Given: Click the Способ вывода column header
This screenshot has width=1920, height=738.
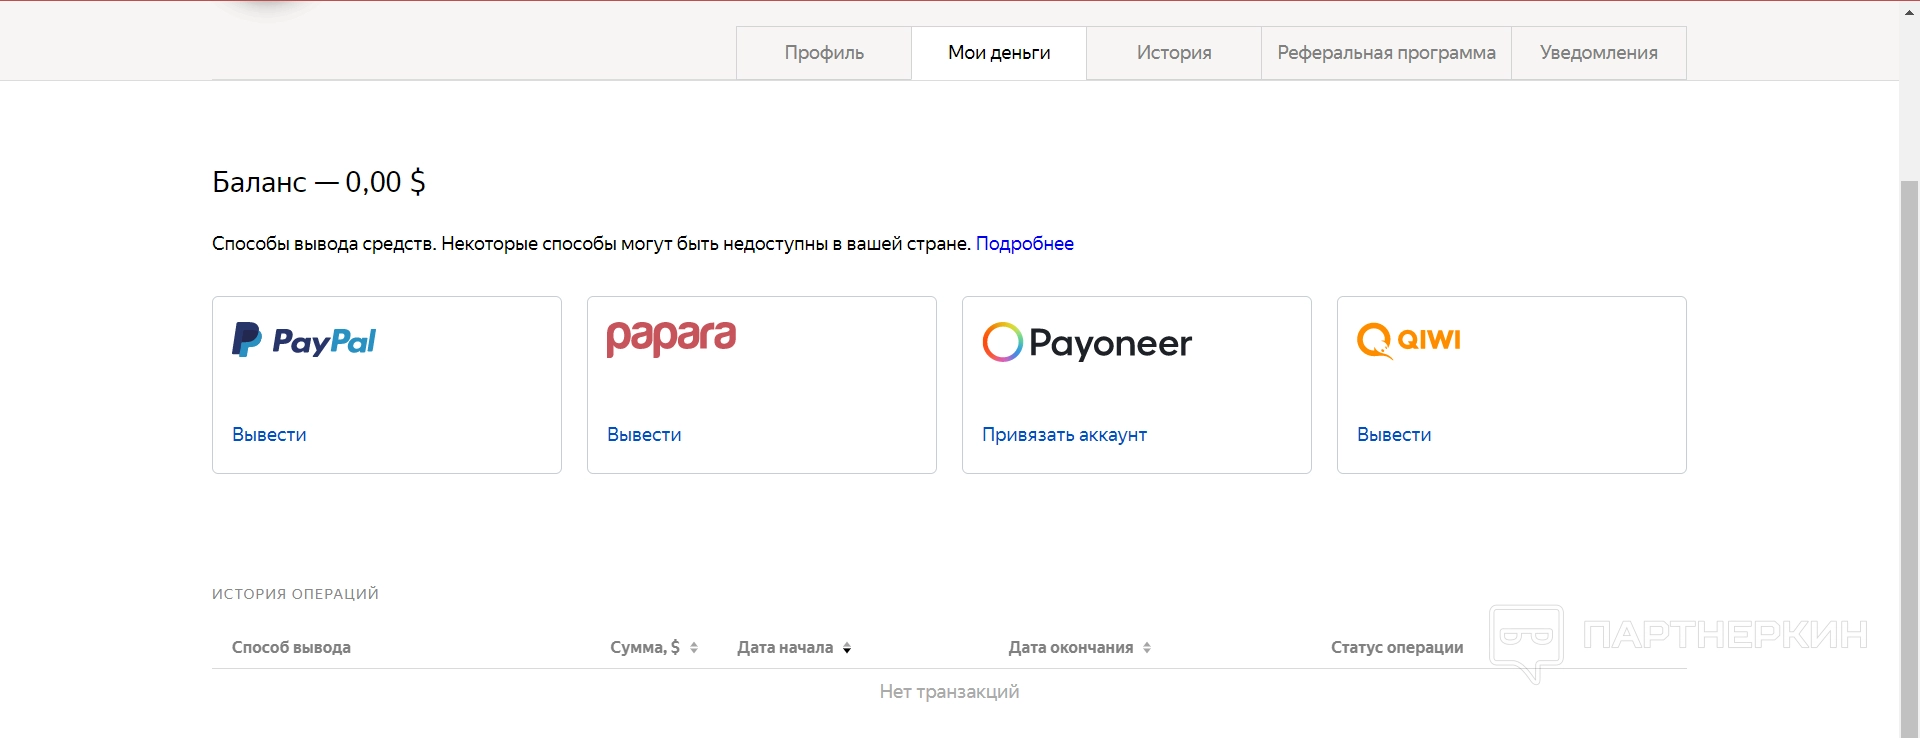Looking at the screenshot, I should 291,648.
